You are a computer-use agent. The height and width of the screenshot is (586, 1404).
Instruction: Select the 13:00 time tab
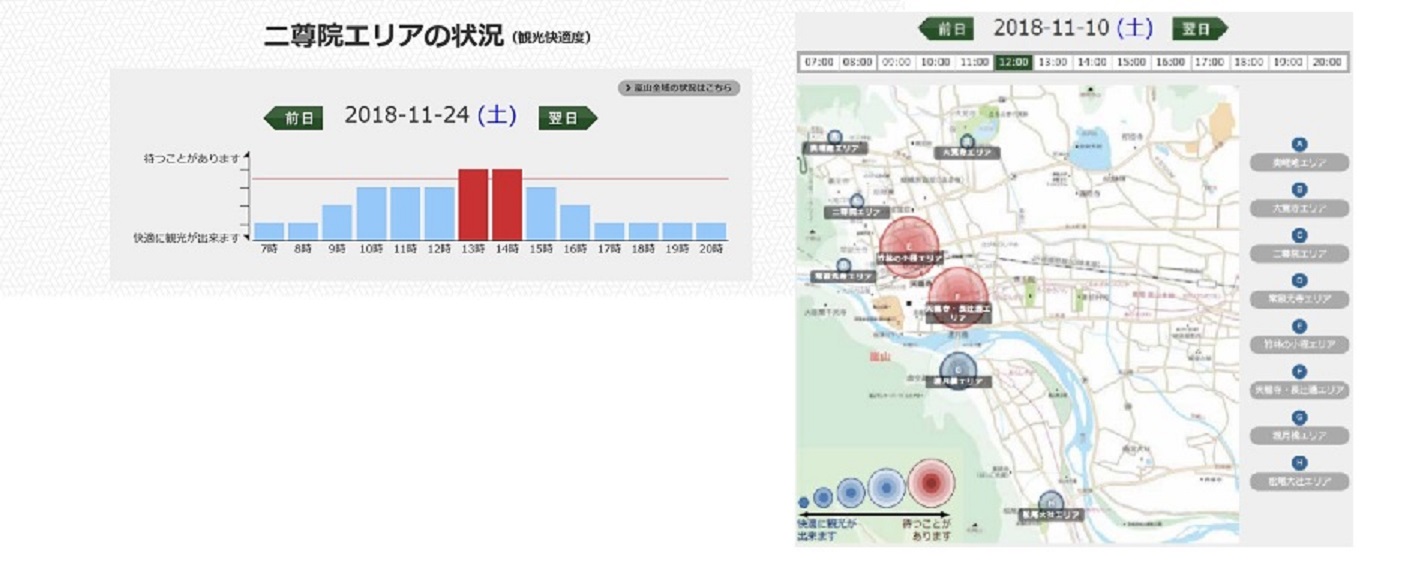1052,62
